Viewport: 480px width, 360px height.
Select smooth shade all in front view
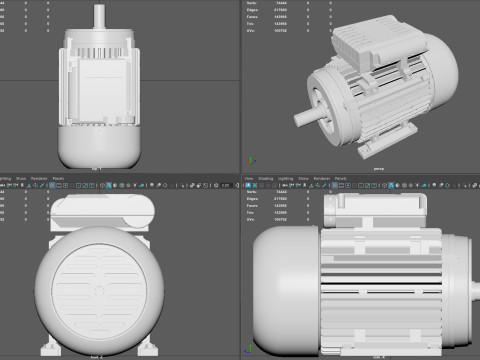pyautogui.click(x=109, y=185)
